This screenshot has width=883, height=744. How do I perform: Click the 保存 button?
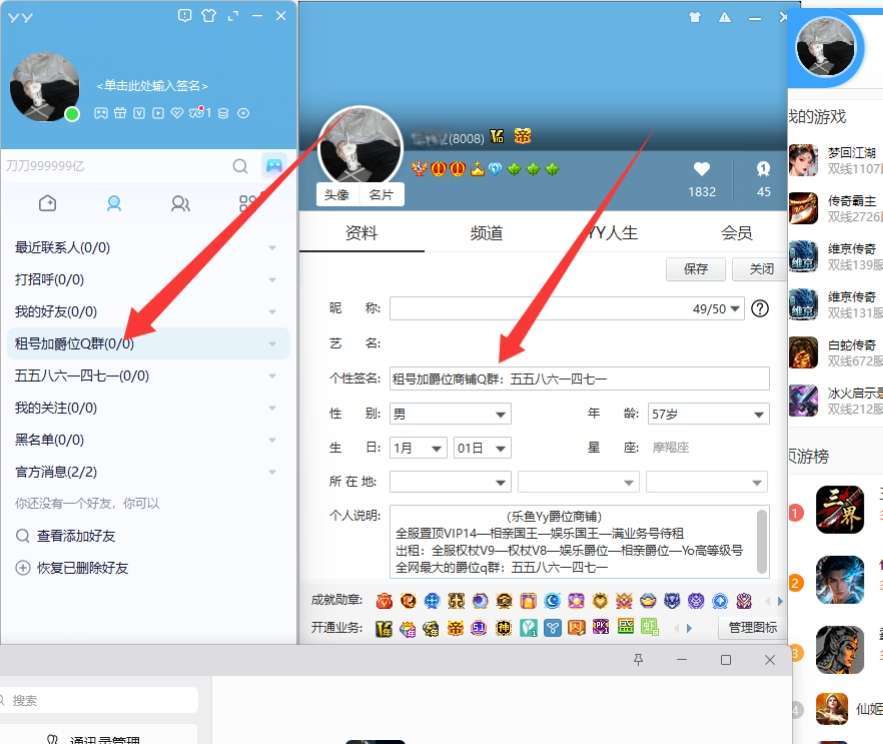(695, 269)
